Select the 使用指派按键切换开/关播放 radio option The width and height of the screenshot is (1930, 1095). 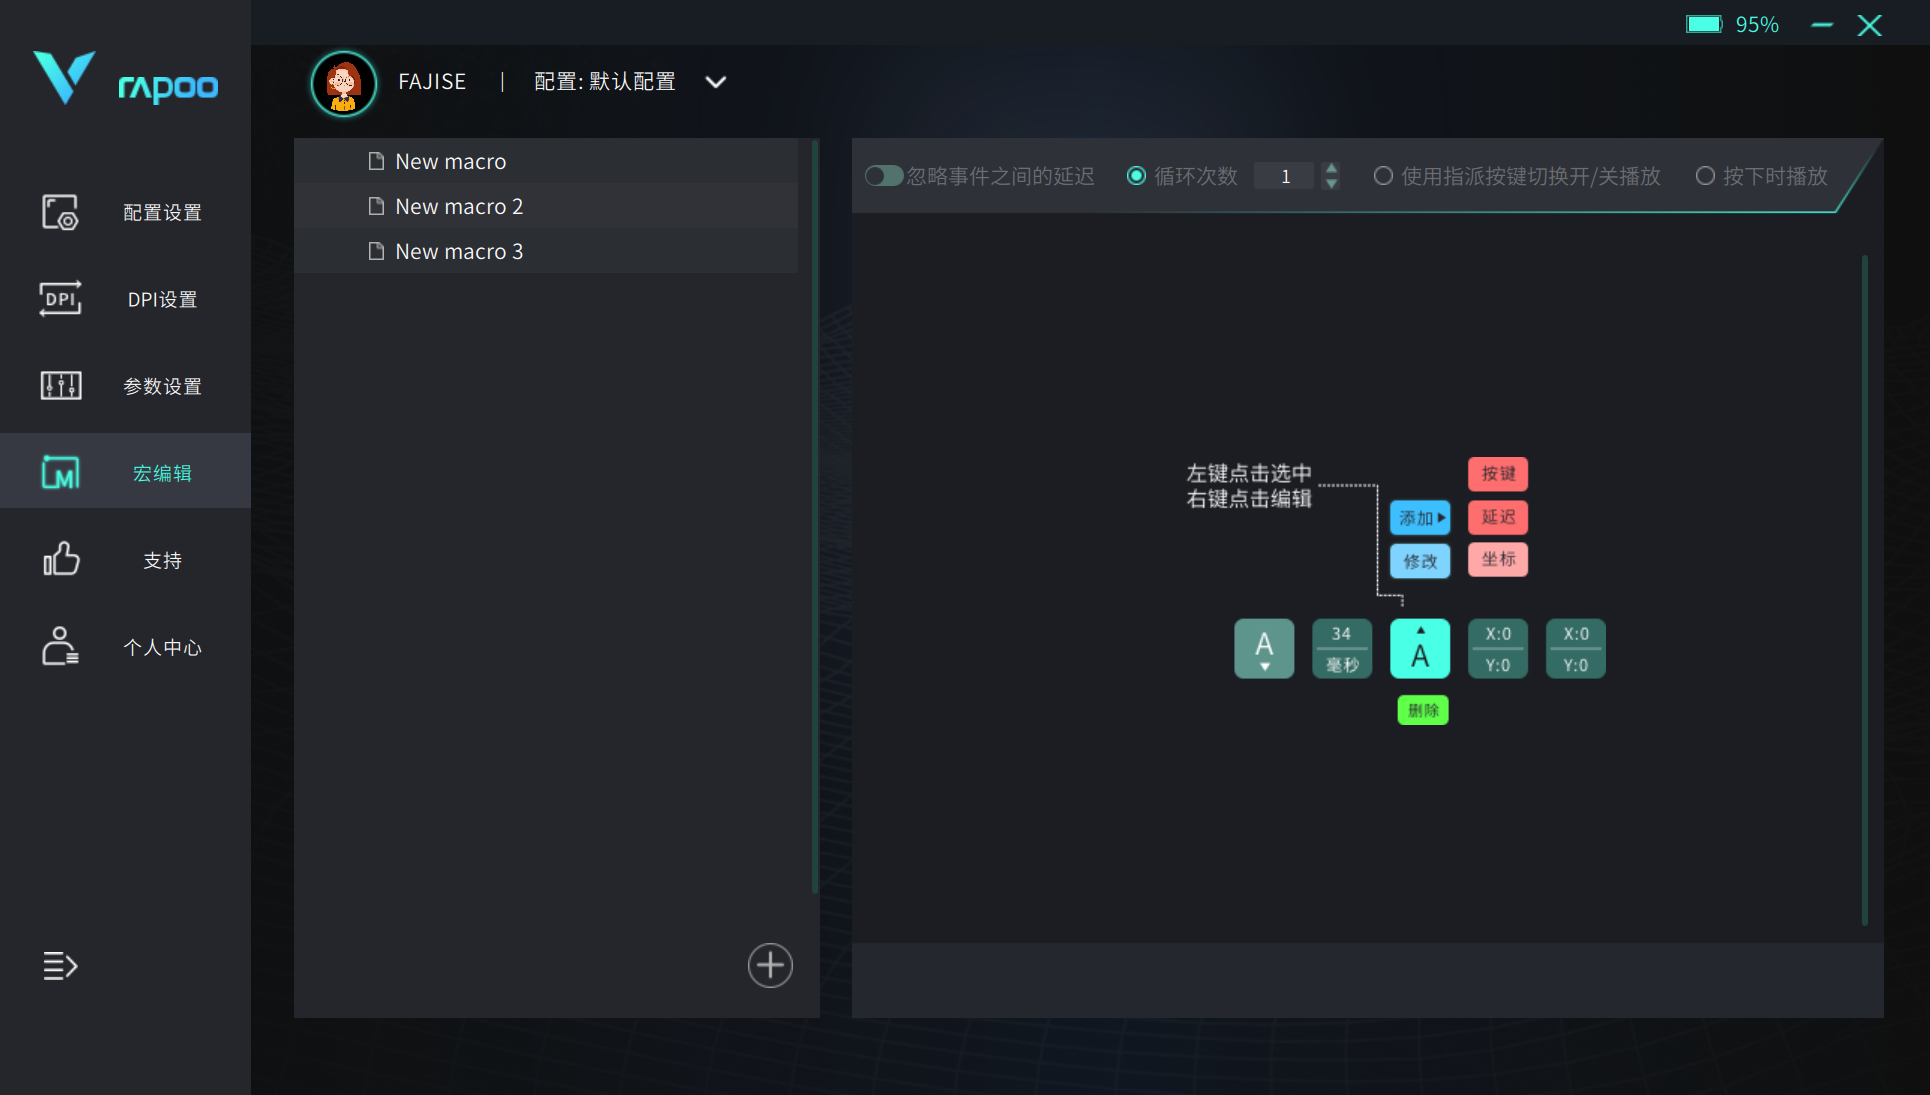[1383, 176]
